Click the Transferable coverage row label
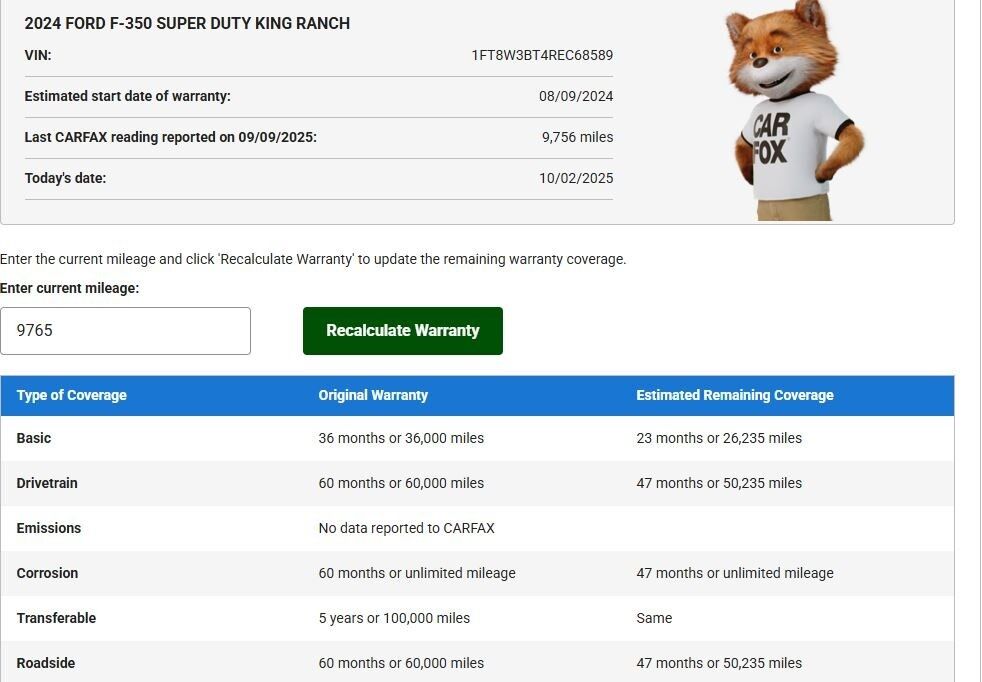Viewport: 982px width, 682px height. pos(56,618)
